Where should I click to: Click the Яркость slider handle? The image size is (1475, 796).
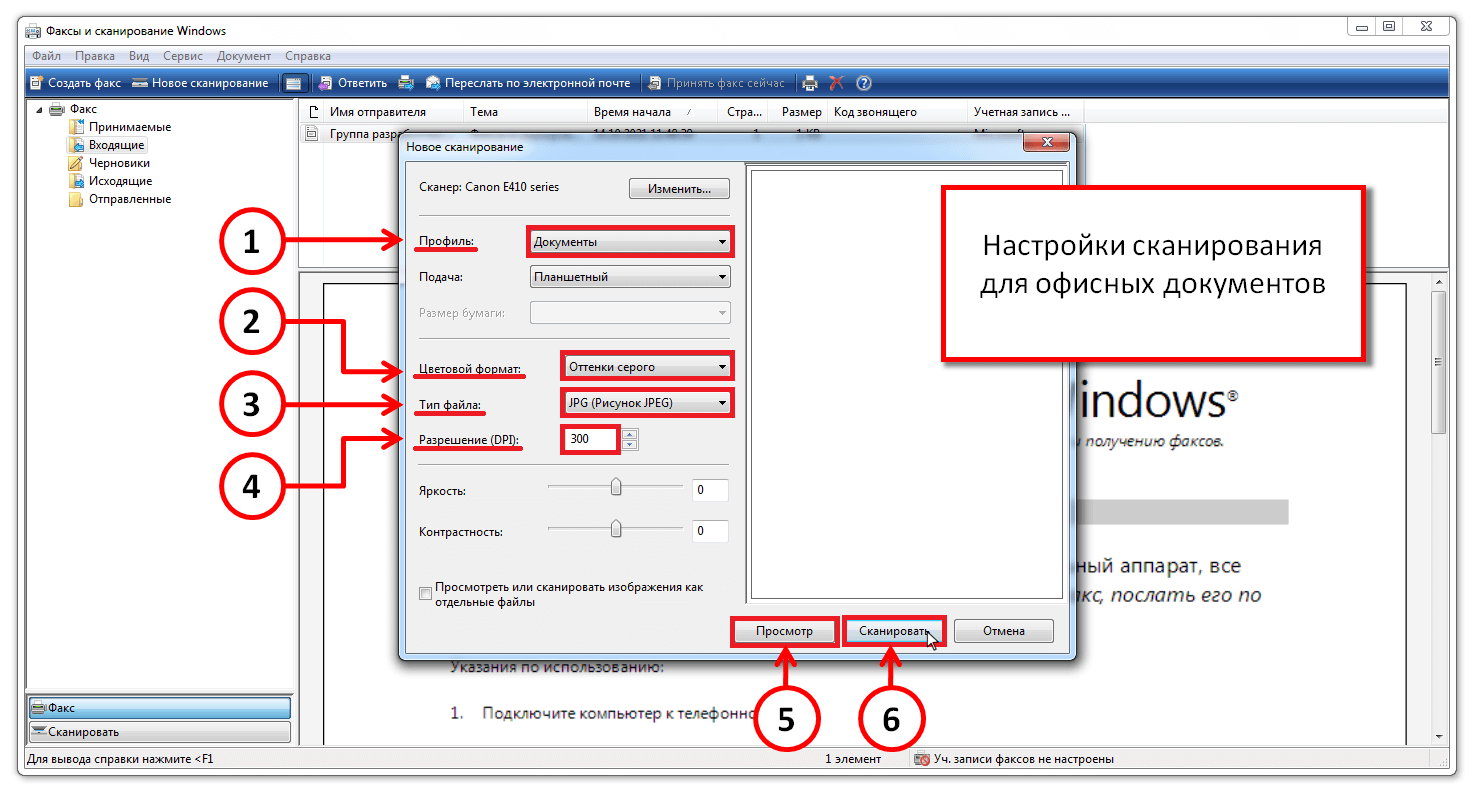(x=616, y=487)
